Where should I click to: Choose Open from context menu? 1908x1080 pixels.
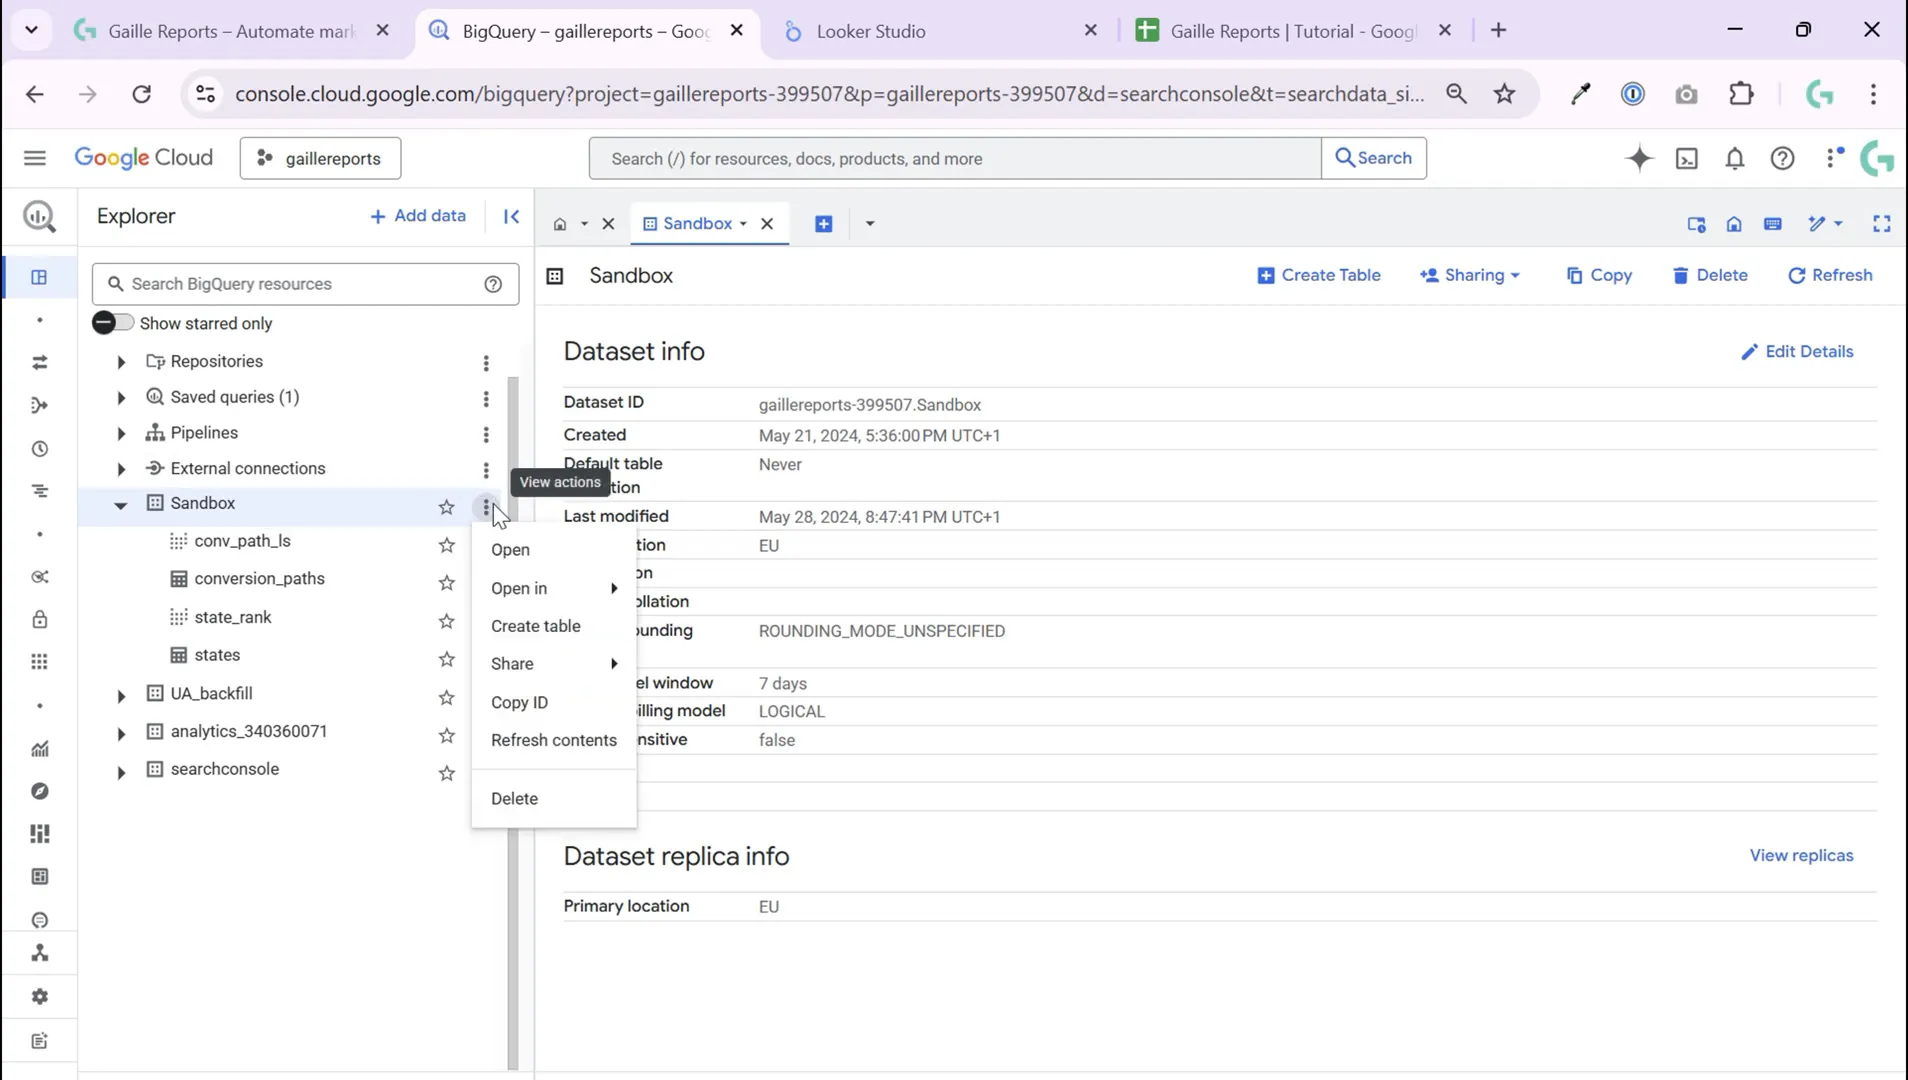click(x=554, y=550)
